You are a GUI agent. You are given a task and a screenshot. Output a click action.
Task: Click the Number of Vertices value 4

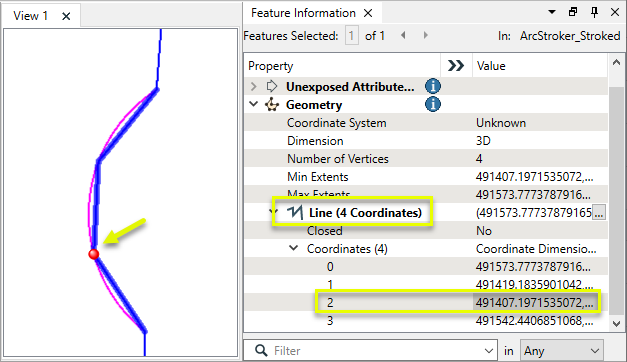coord(479,159)
